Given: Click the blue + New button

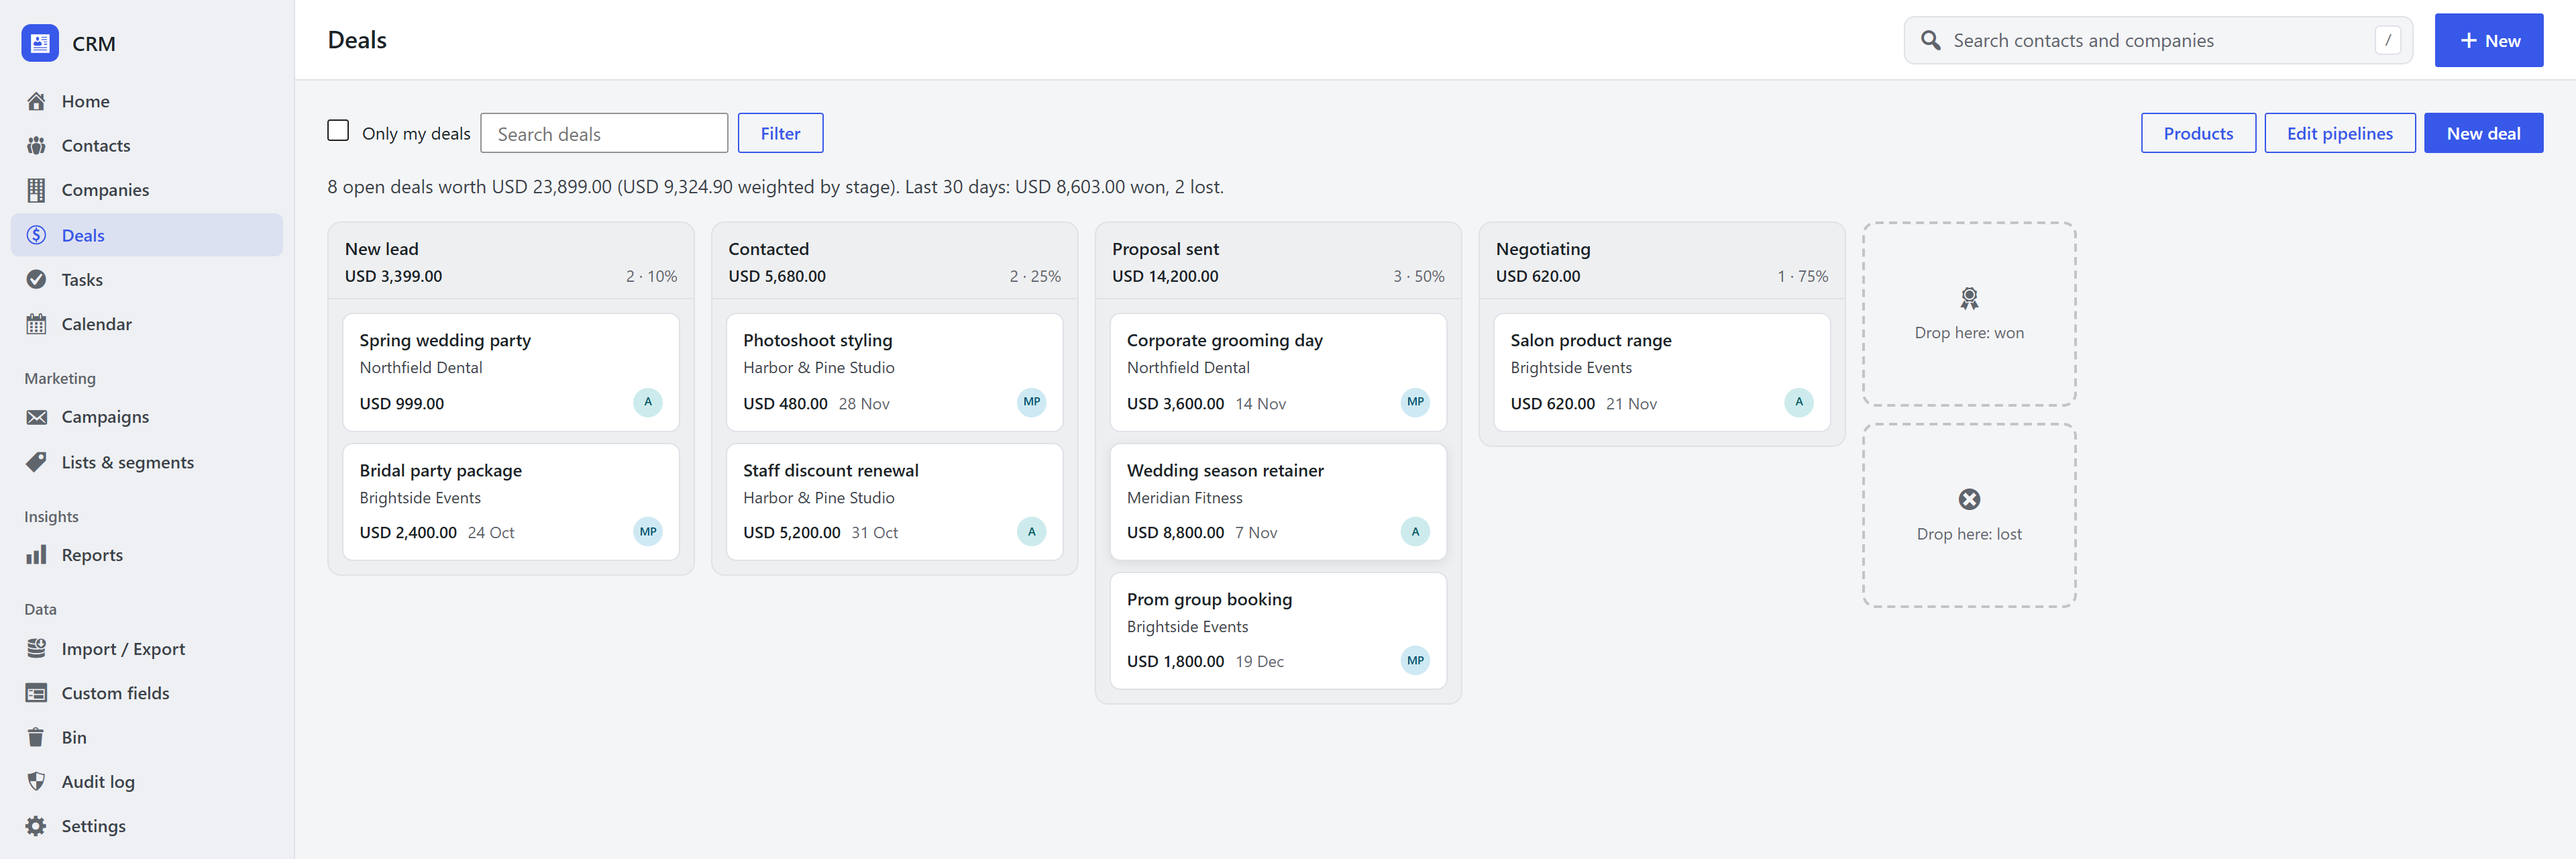Looking at the screenshot, I should click(x=2488, y=40).
